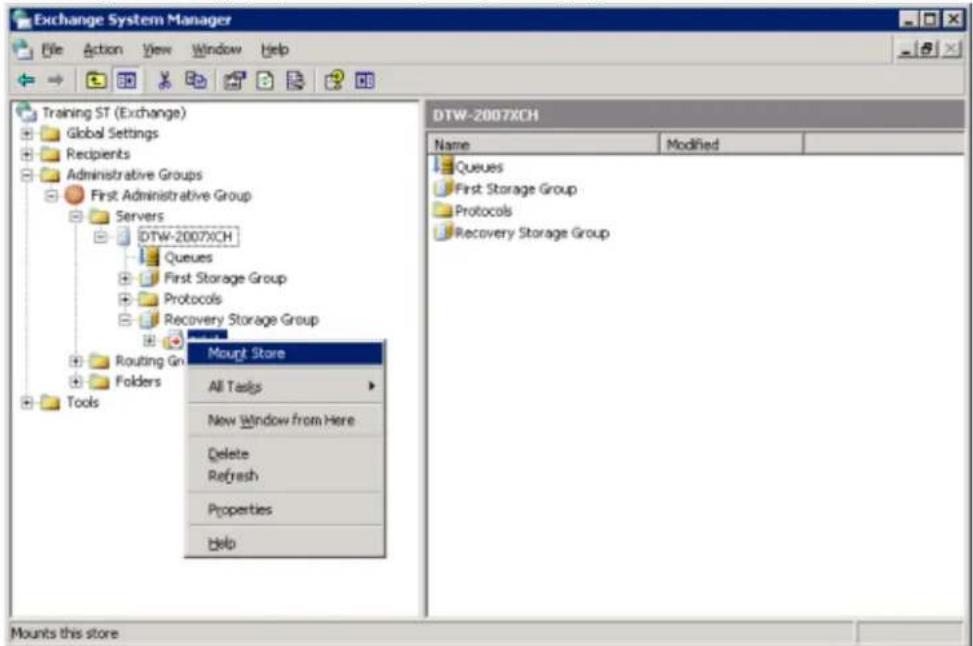Open the File menu
The image size is (973, 646).
(52, 50)
